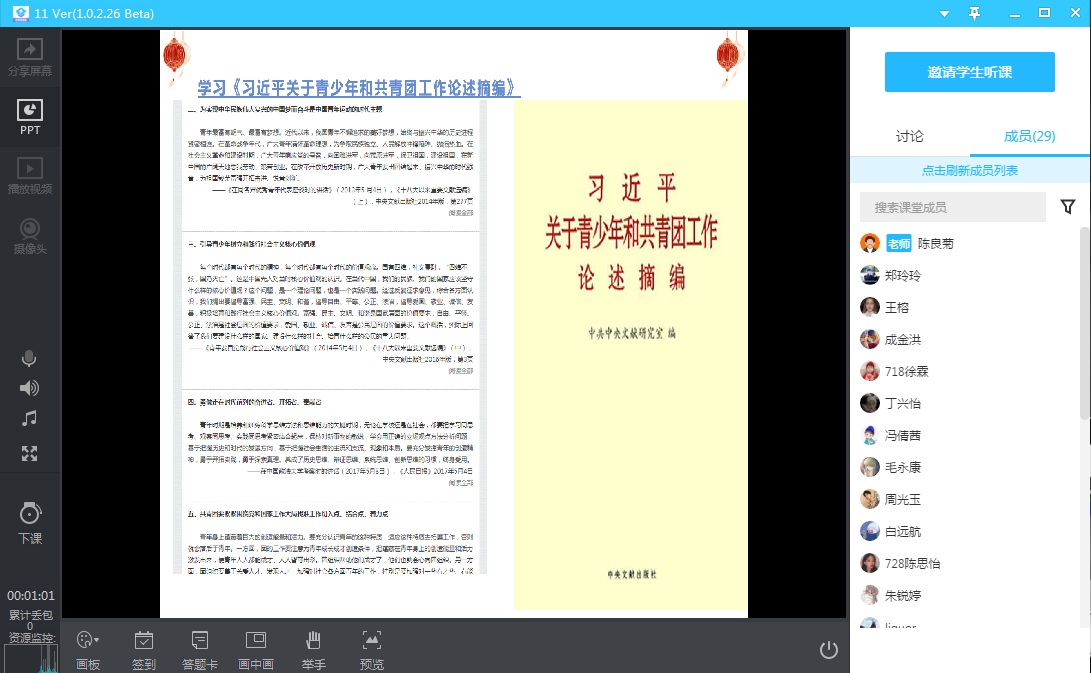Click the 老师 badge beside 陈良菊
This screenshot has height=673, width=1091.
tap(899, 244)
